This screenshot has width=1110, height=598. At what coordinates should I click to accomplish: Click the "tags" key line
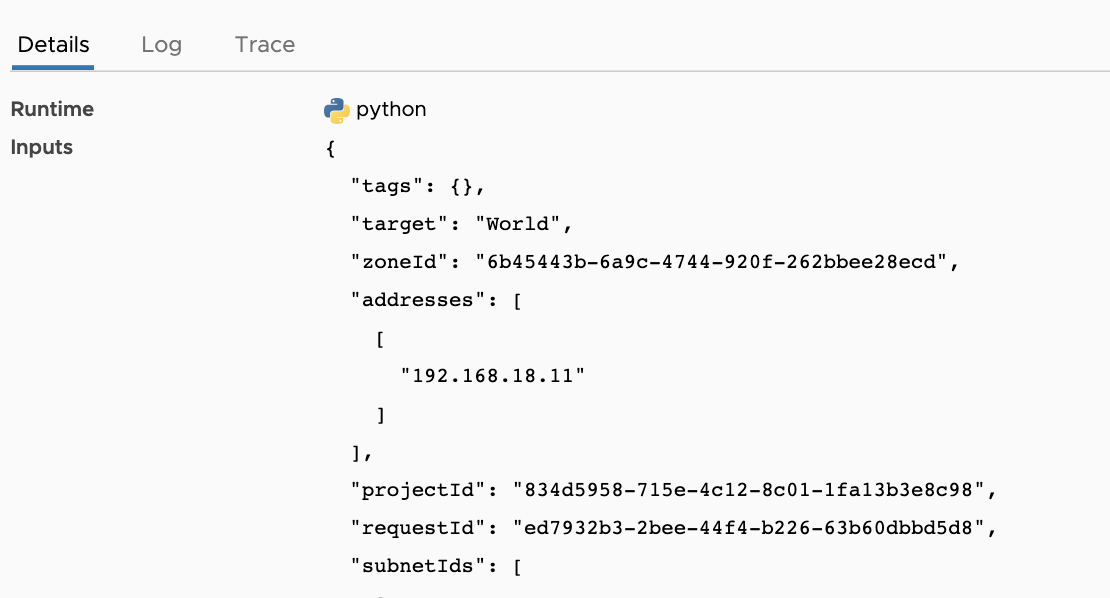tap(418, 186)
